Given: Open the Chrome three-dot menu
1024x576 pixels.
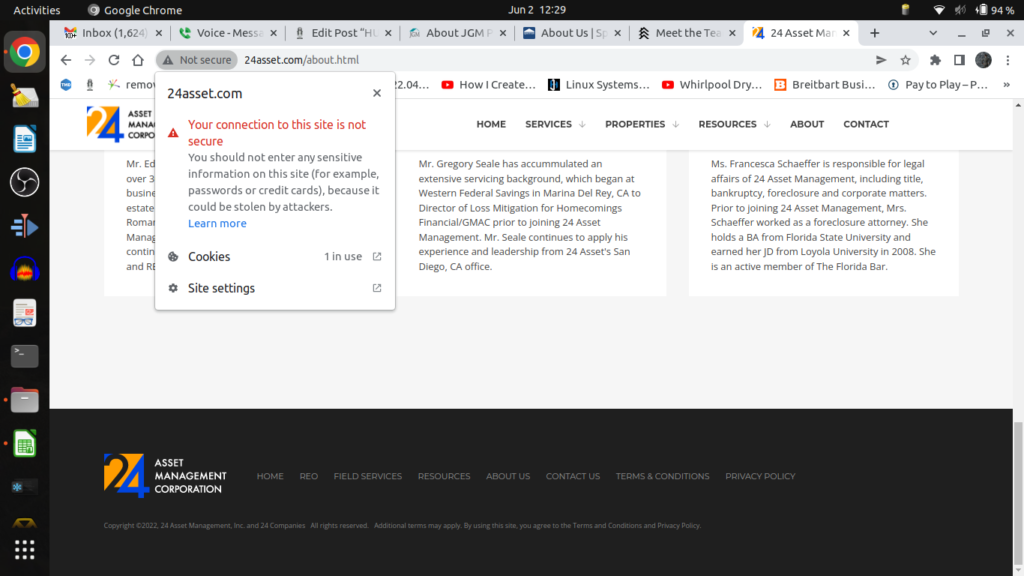Looking at the screenshot, I should click(x=1008, y=60).
